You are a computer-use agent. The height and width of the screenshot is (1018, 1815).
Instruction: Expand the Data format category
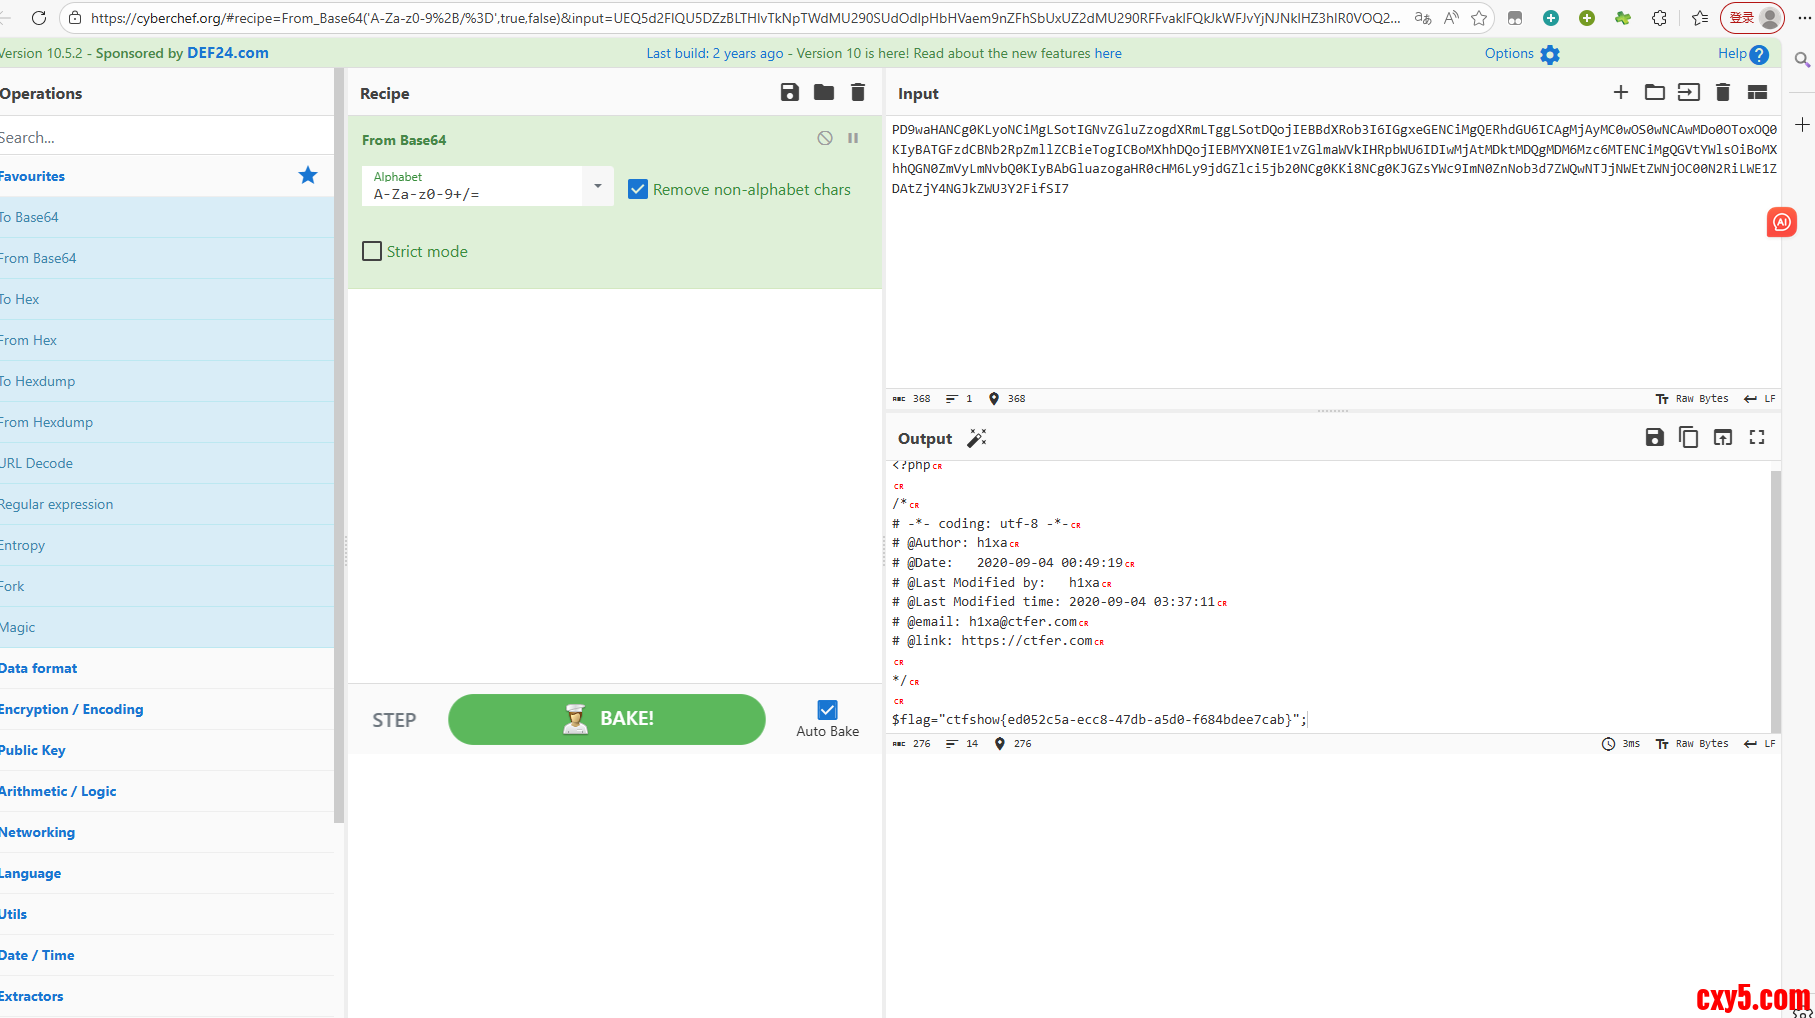[x=40, y=668]
